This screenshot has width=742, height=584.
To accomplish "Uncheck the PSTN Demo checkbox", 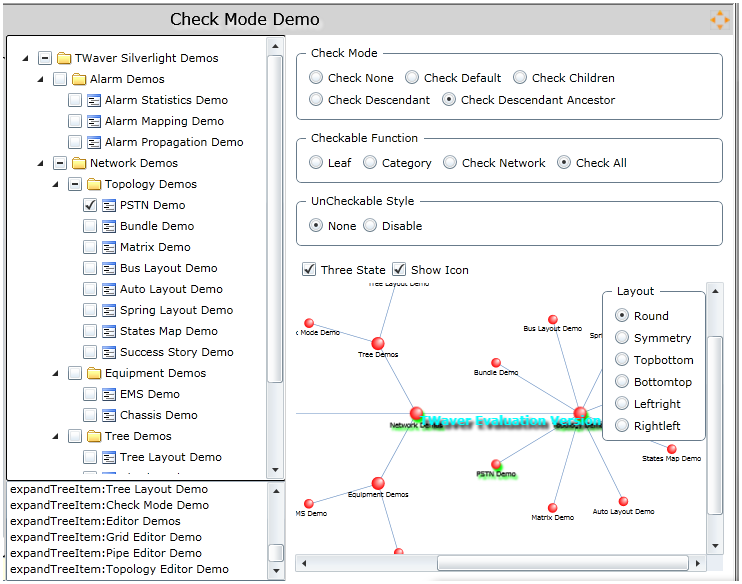I will (90, 205).
